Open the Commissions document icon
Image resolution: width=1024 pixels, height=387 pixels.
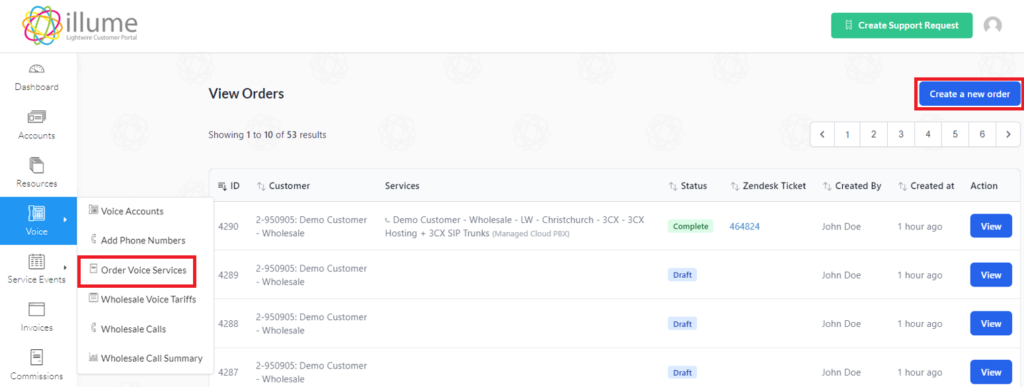[x=37, y=358]
